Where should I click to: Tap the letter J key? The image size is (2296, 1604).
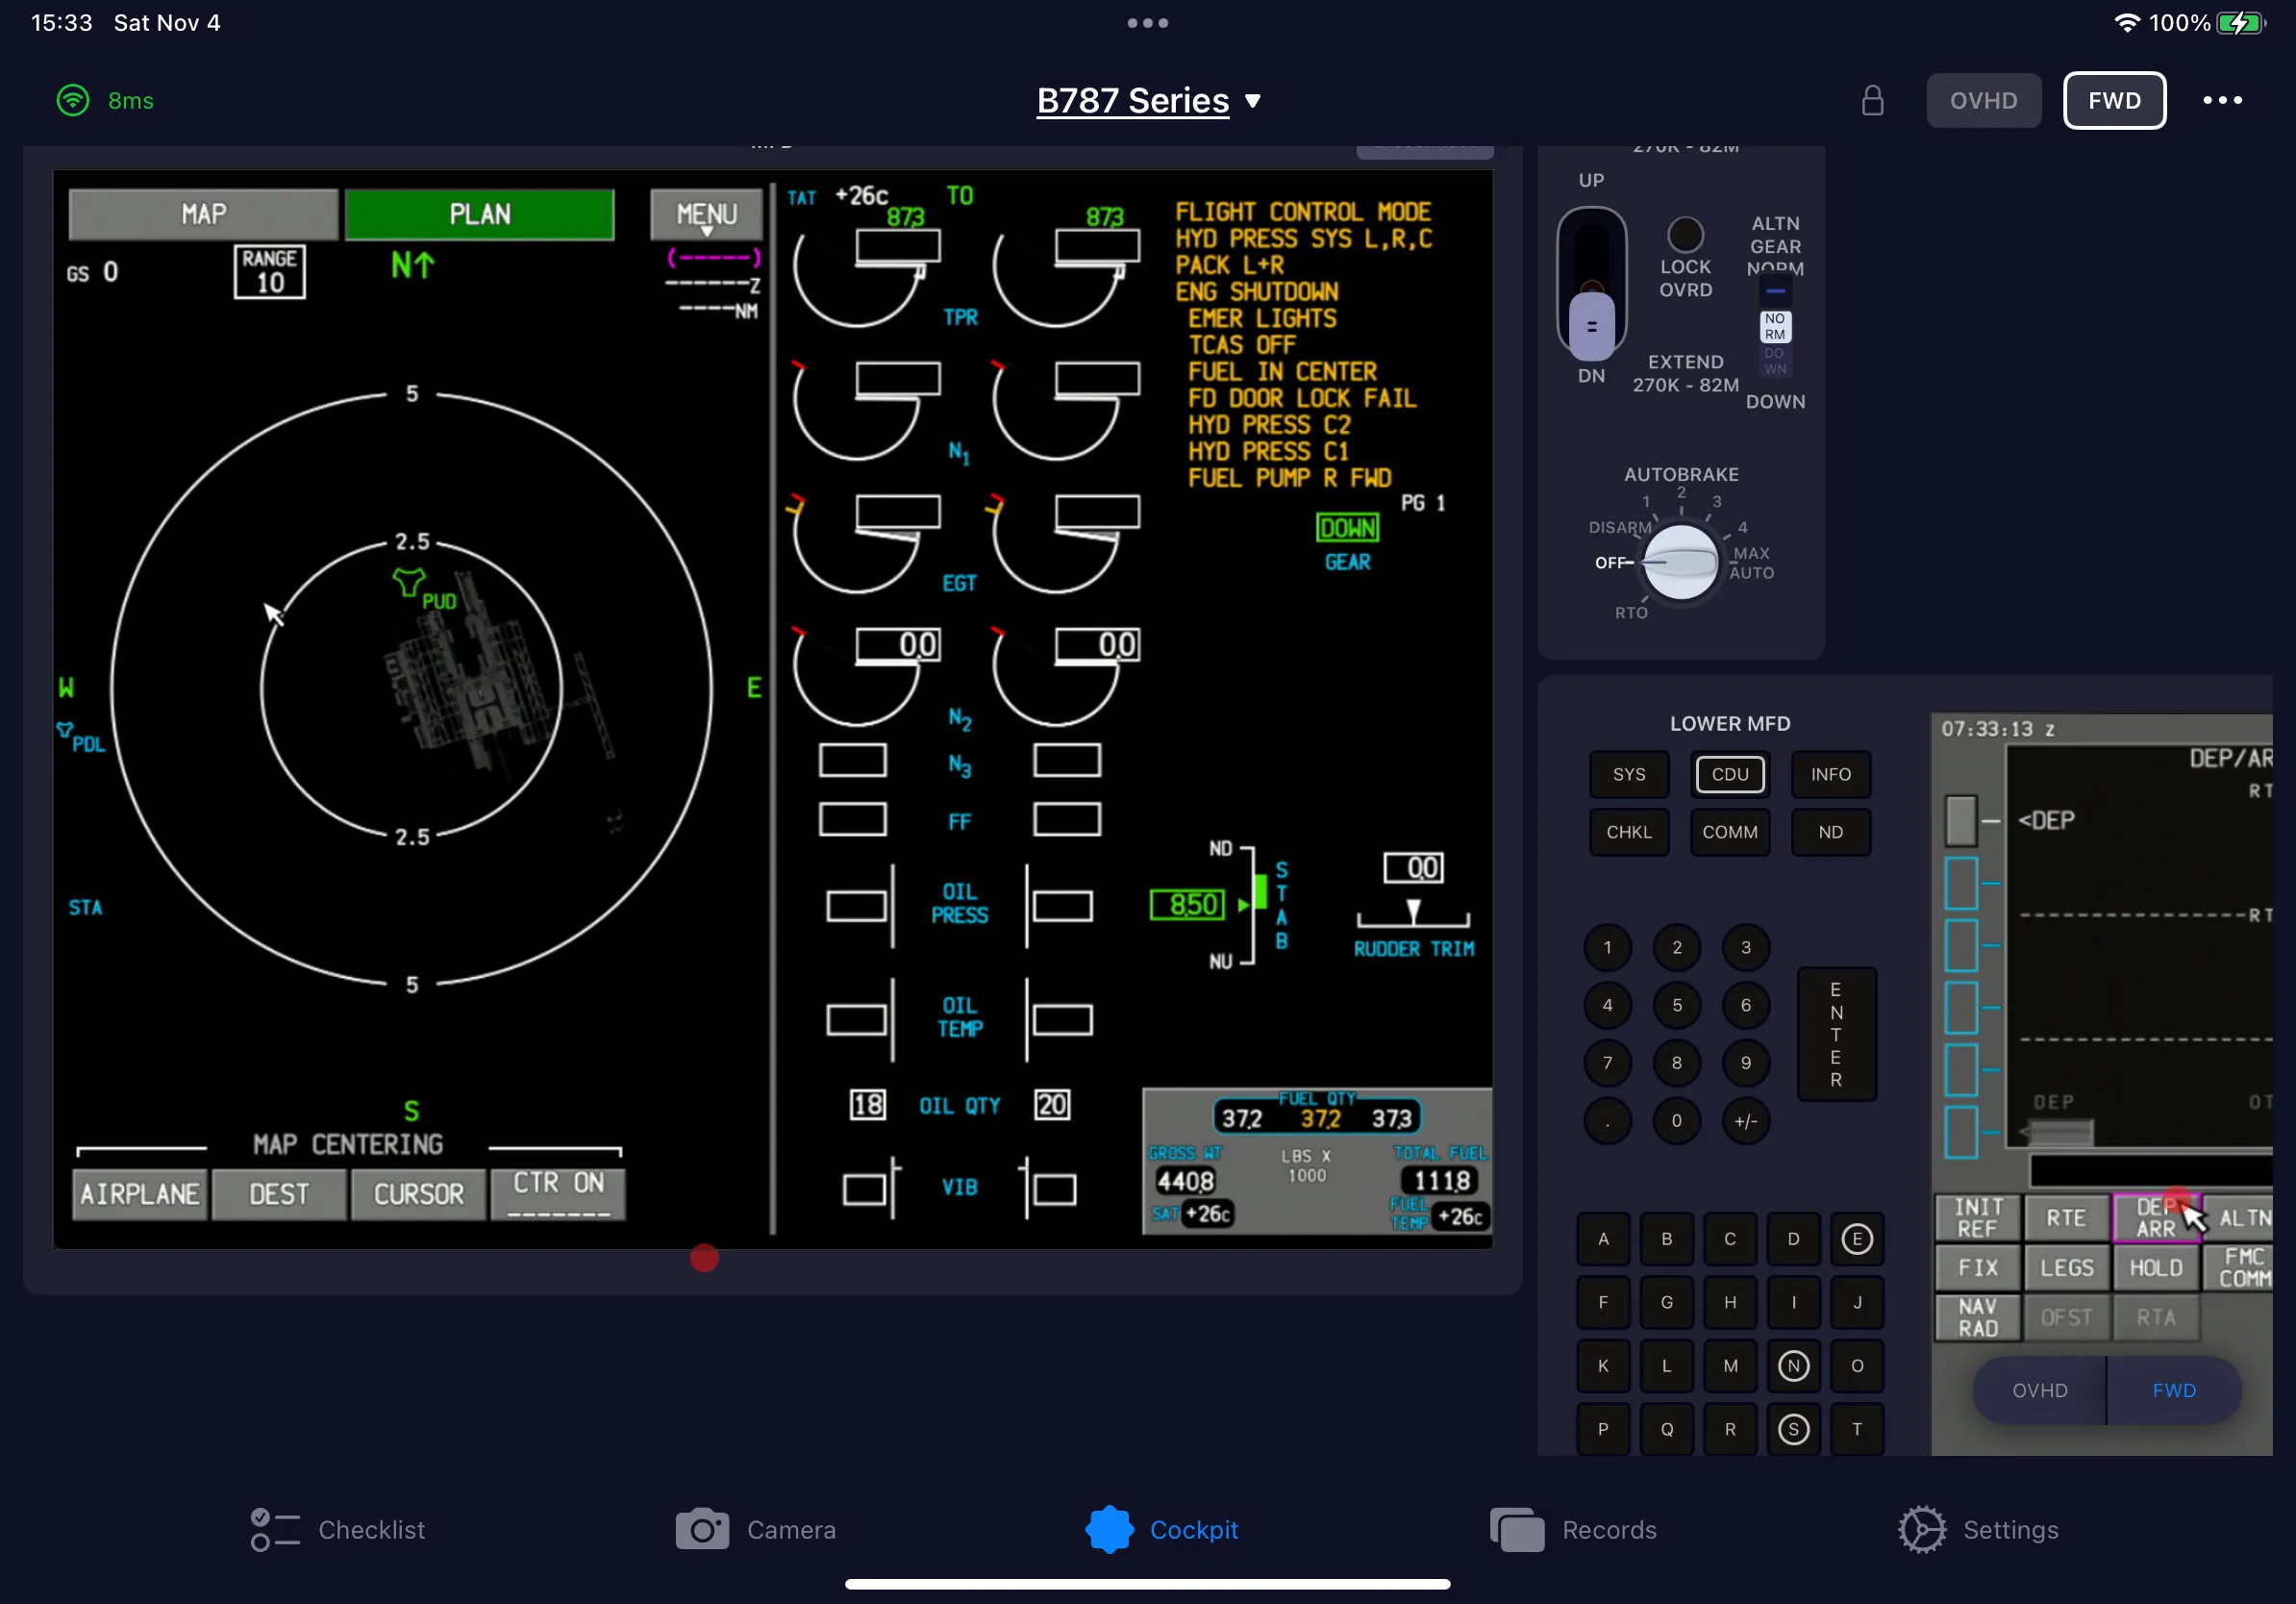click(x=1857, y=1302)
